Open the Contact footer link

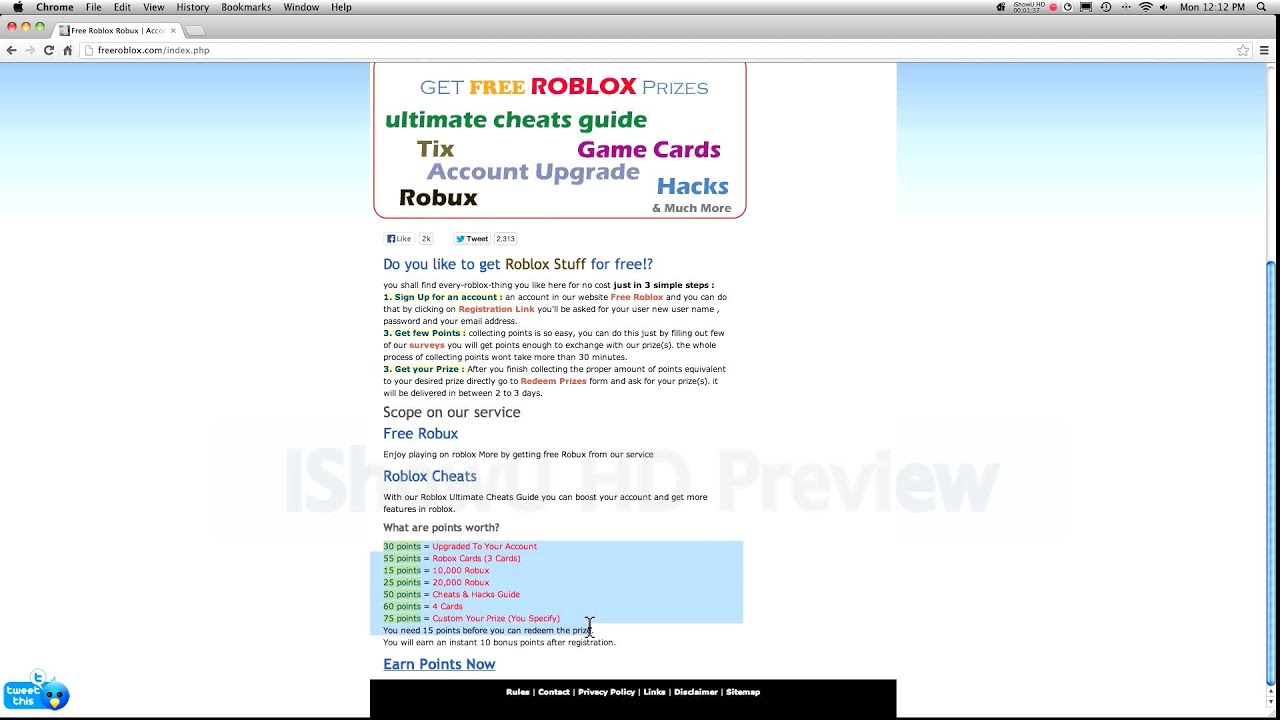pyautogui.click(x=553, y=692)
